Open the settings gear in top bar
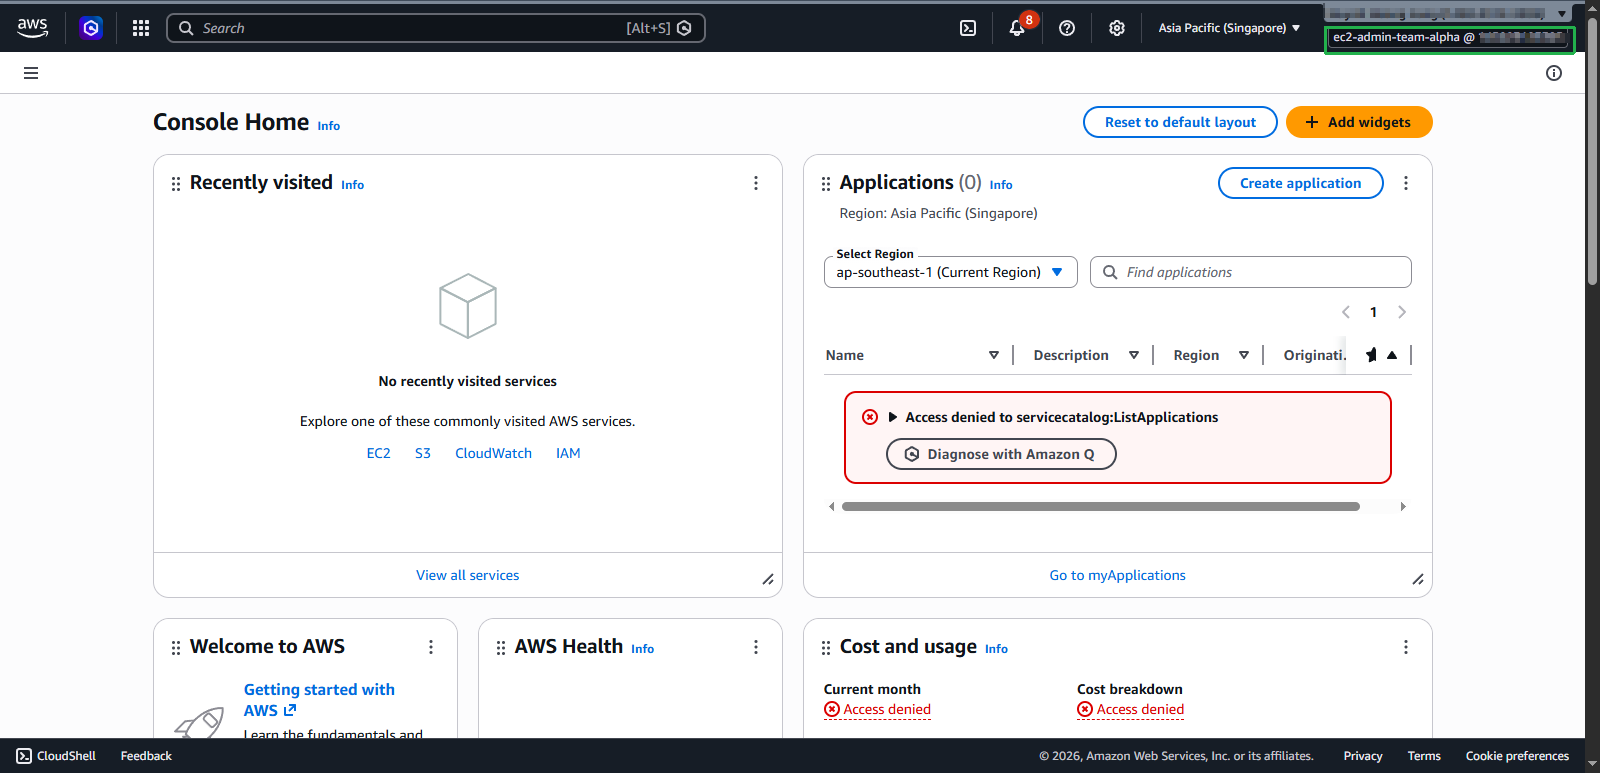This screenshot has width=1600, height=773. tap(1117, 28)
